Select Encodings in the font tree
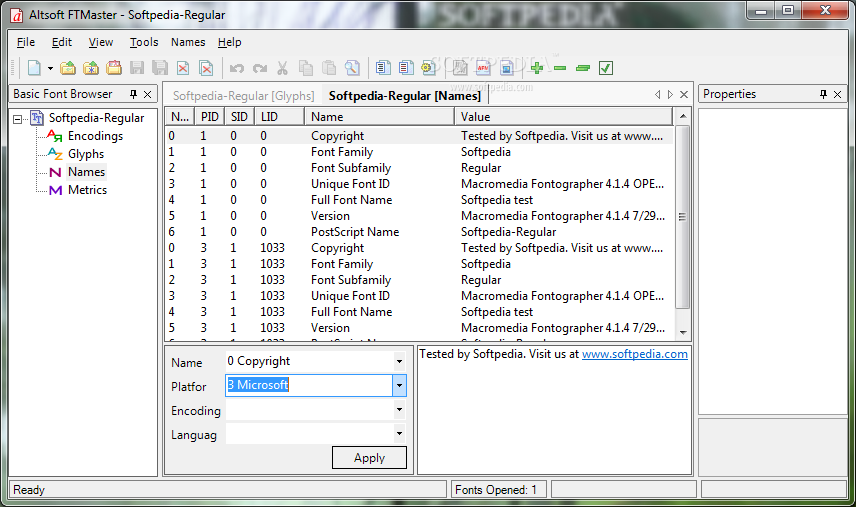Image resolution: width=856 pixels, height=507 pixels. tap(95, 136)
